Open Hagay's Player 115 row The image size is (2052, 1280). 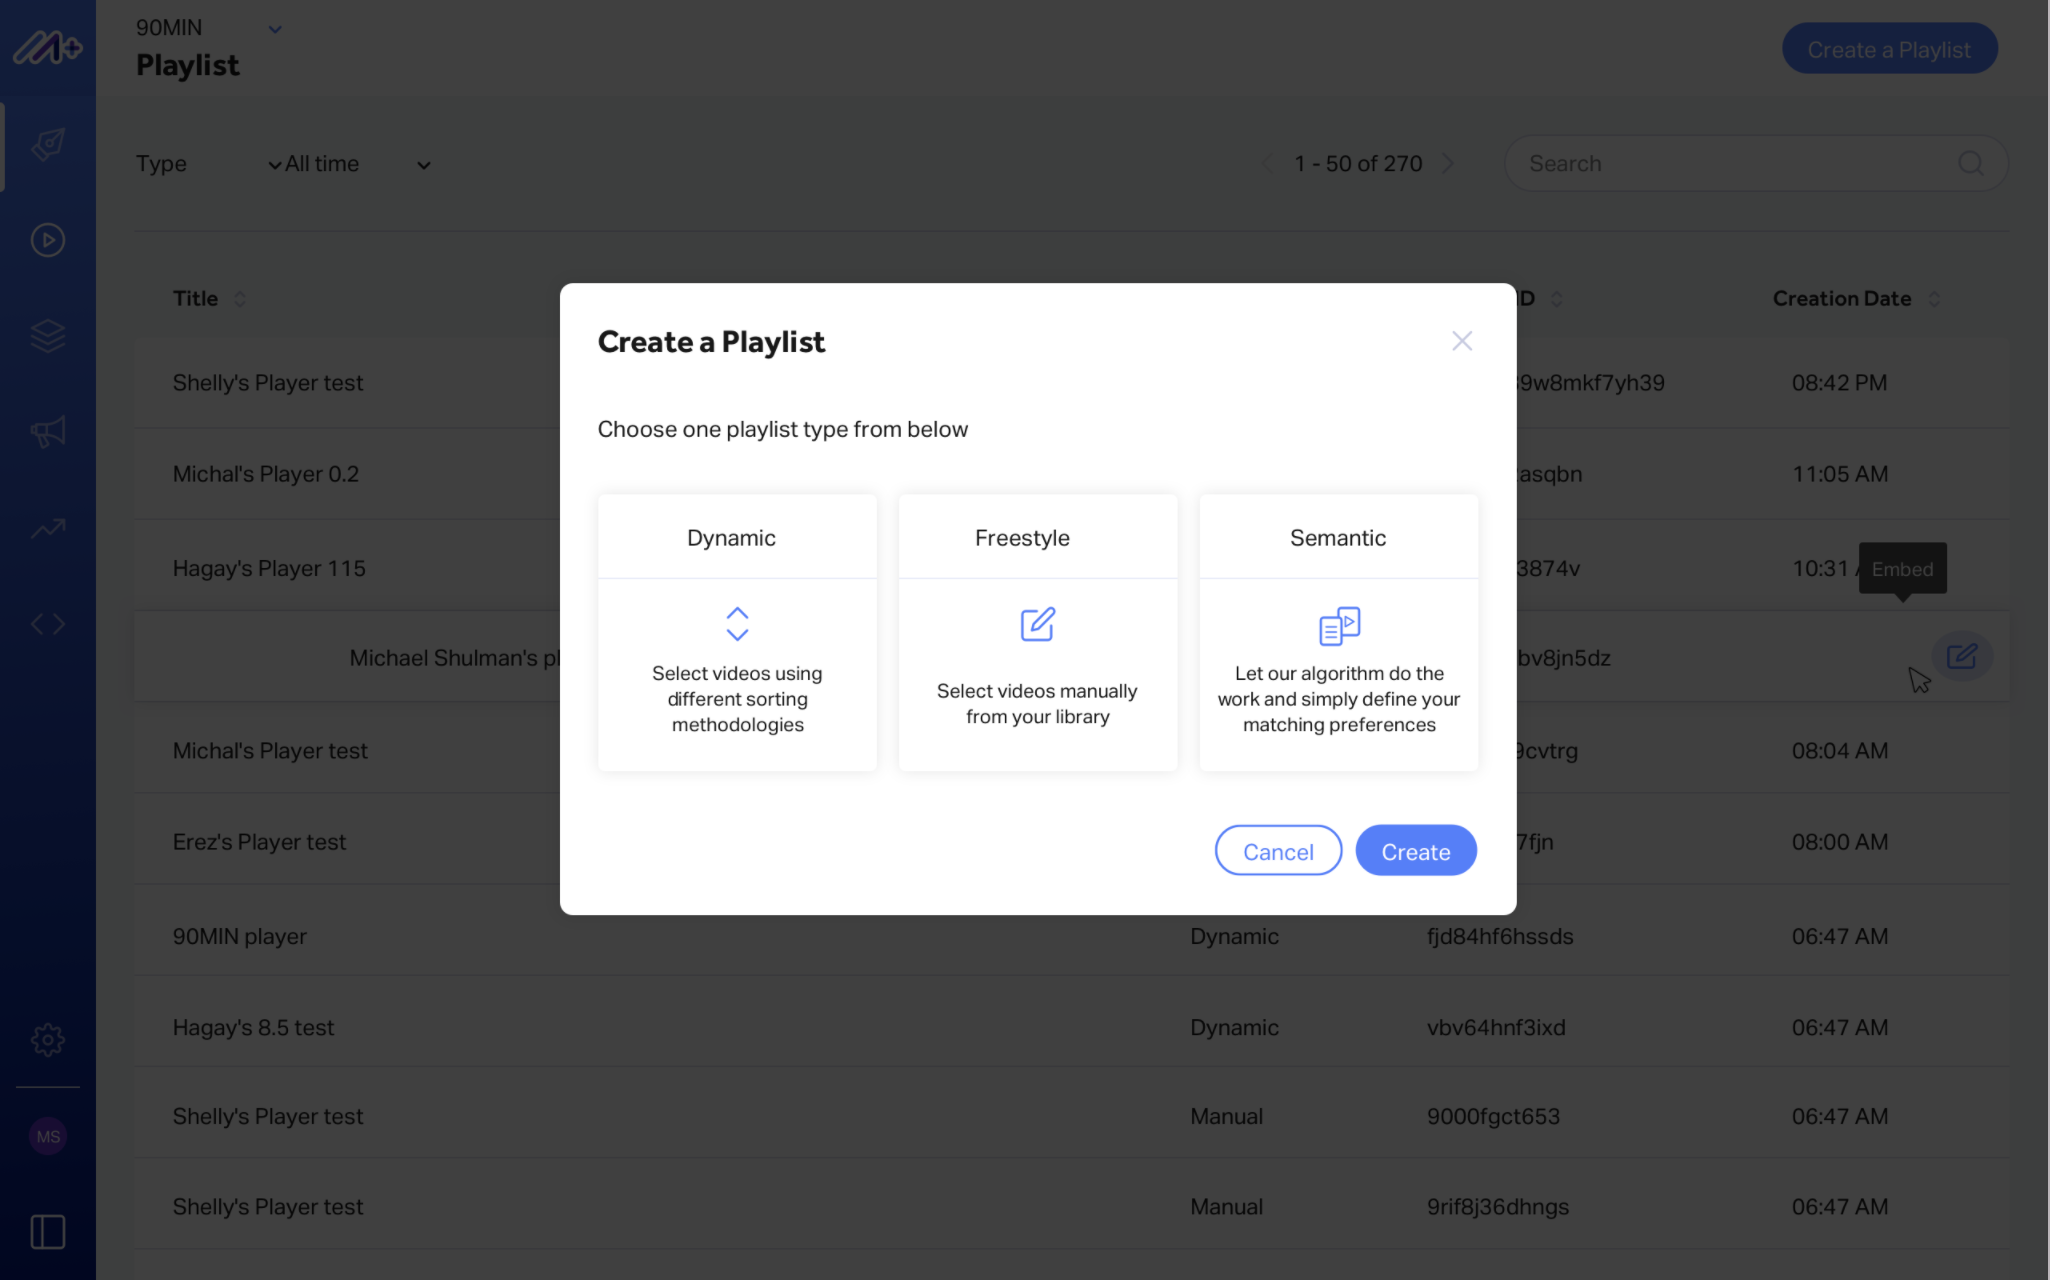pyautogui.click(x=1071, y=568)
